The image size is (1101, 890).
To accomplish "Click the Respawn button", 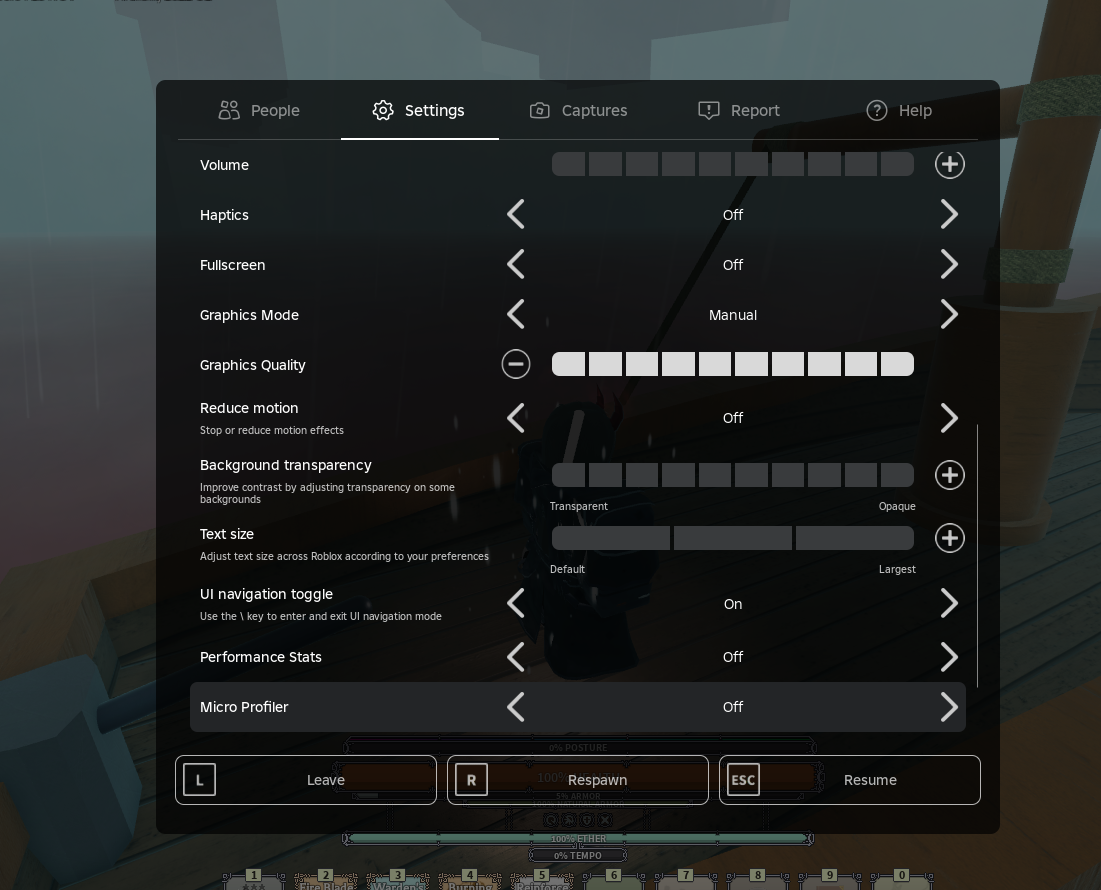I will tap(578, 780).
